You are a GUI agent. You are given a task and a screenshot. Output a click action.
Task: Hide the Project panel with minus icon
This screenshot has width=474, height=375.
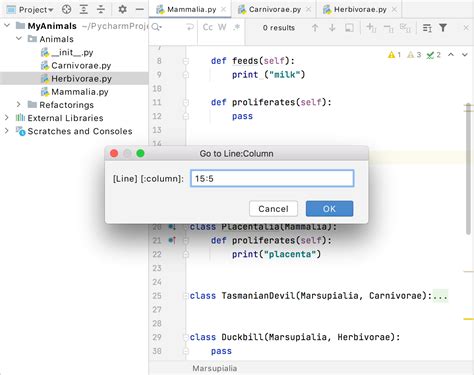140,9
